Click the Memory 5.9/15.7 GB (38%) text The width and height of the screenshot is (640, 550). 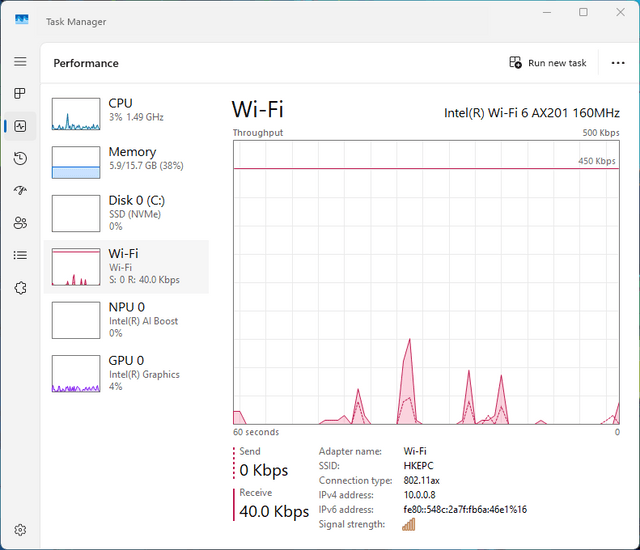(146, 166)
